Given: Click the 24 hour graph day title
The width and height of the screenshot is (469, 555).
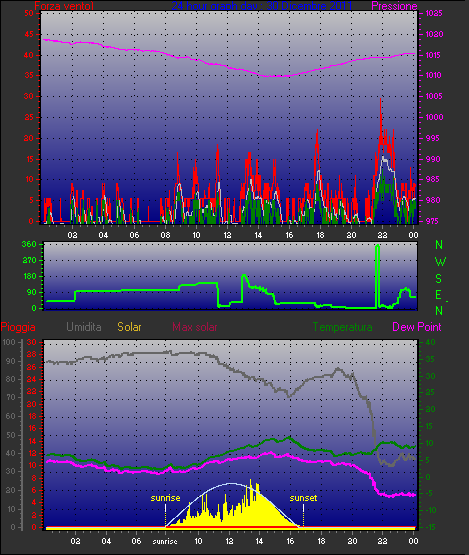Looking at the screenshot, I should click(x=262, y=6).
